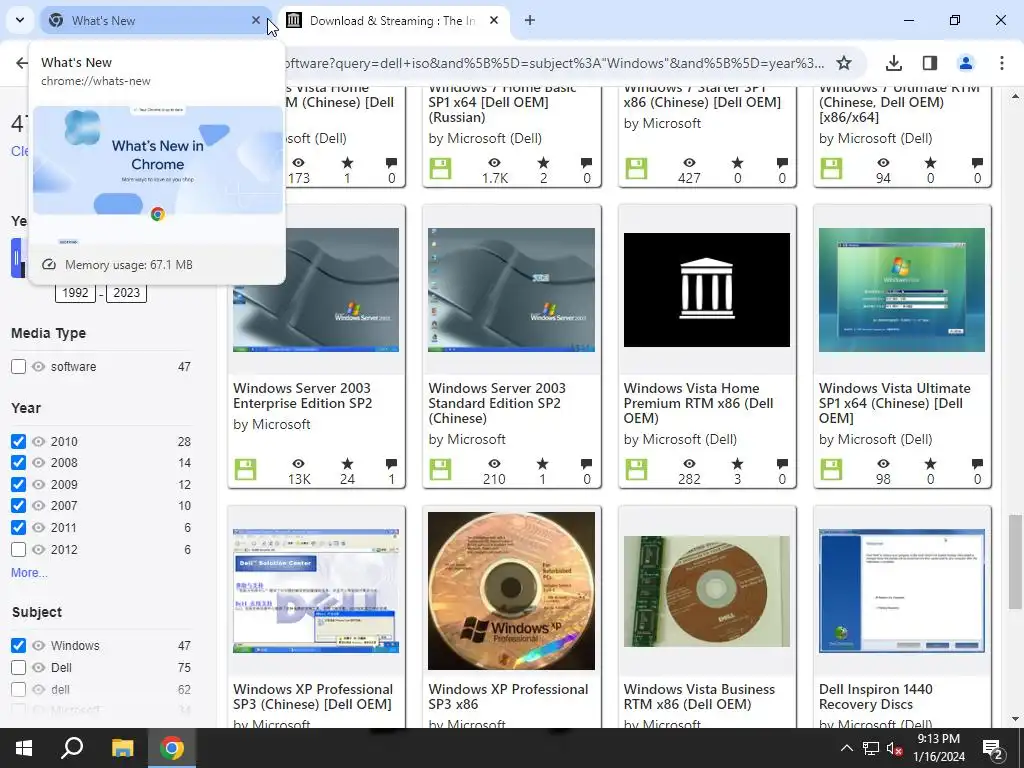Open Windows Vista Business RTM disc image
The width and height of the screenshot is (1024, 768).
tap(707, 591)
